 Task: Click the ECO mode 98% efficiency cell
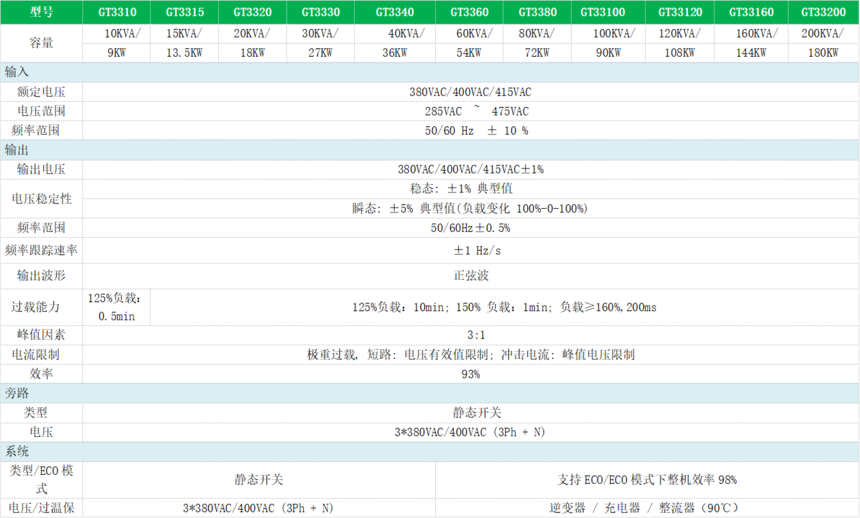[648, 479]
